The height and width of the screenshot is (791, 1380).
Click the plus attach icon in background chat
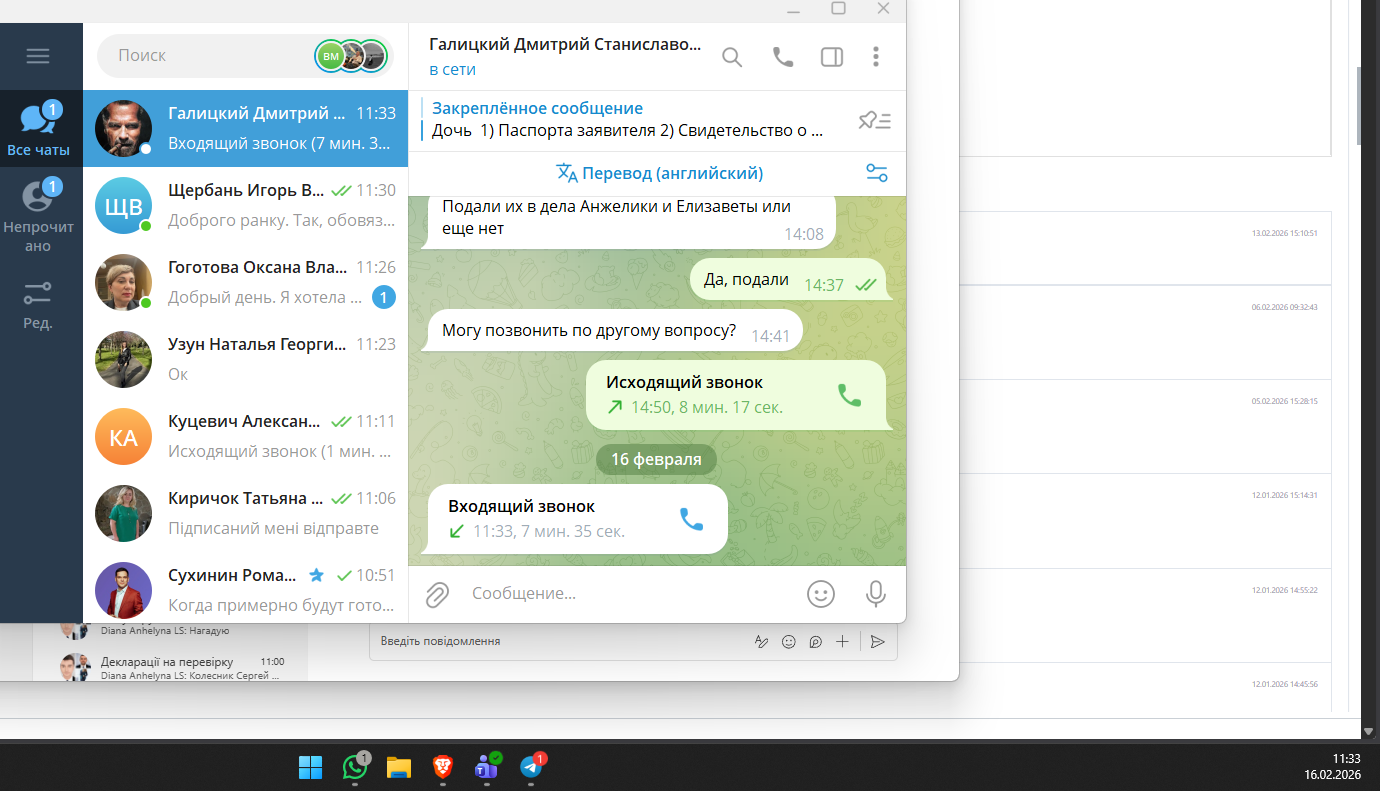[x=842, y=642]
